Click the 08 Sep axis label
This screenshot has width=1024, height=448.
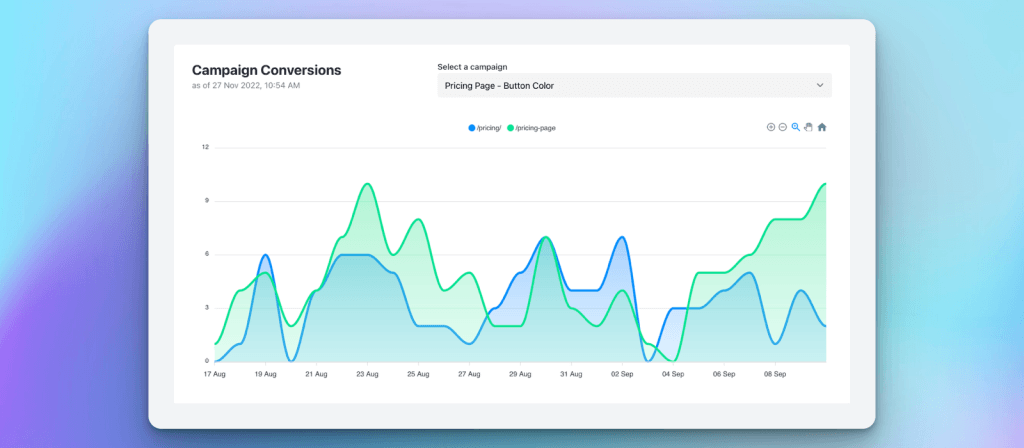(775, 375)
